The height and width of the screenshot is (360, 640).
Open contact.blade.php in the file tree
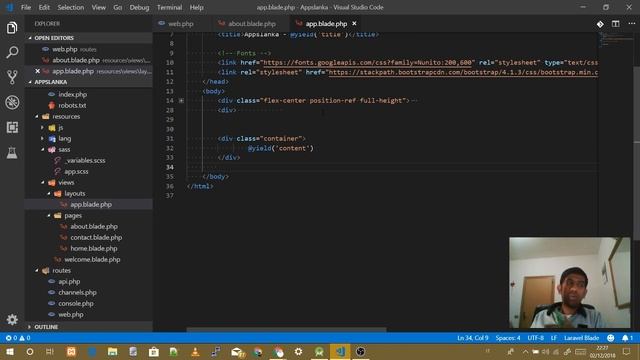(x=96, y=237)
